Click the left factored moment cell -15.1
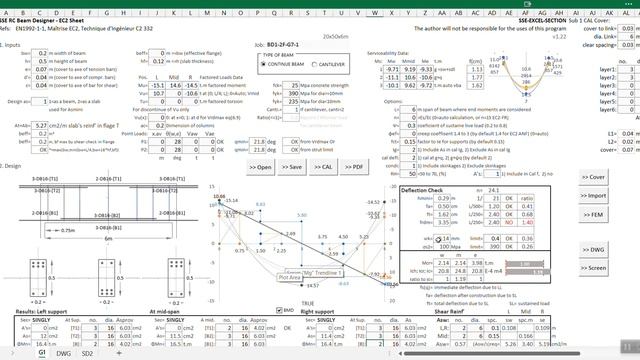 click(x=157, y=85)
